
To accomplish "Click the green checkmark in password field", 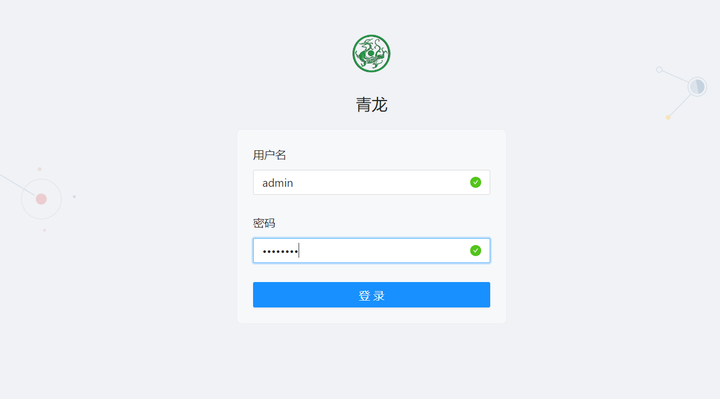I will pyautogui.click(x=475, y=250).
